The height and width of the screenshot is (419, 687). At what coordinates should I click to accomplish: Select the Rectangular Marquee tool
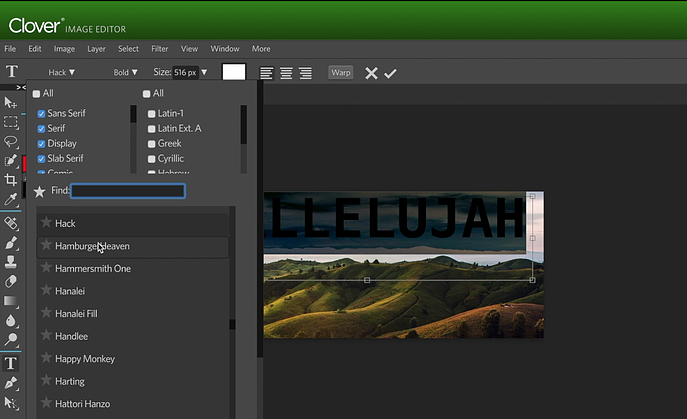(11, 122)
